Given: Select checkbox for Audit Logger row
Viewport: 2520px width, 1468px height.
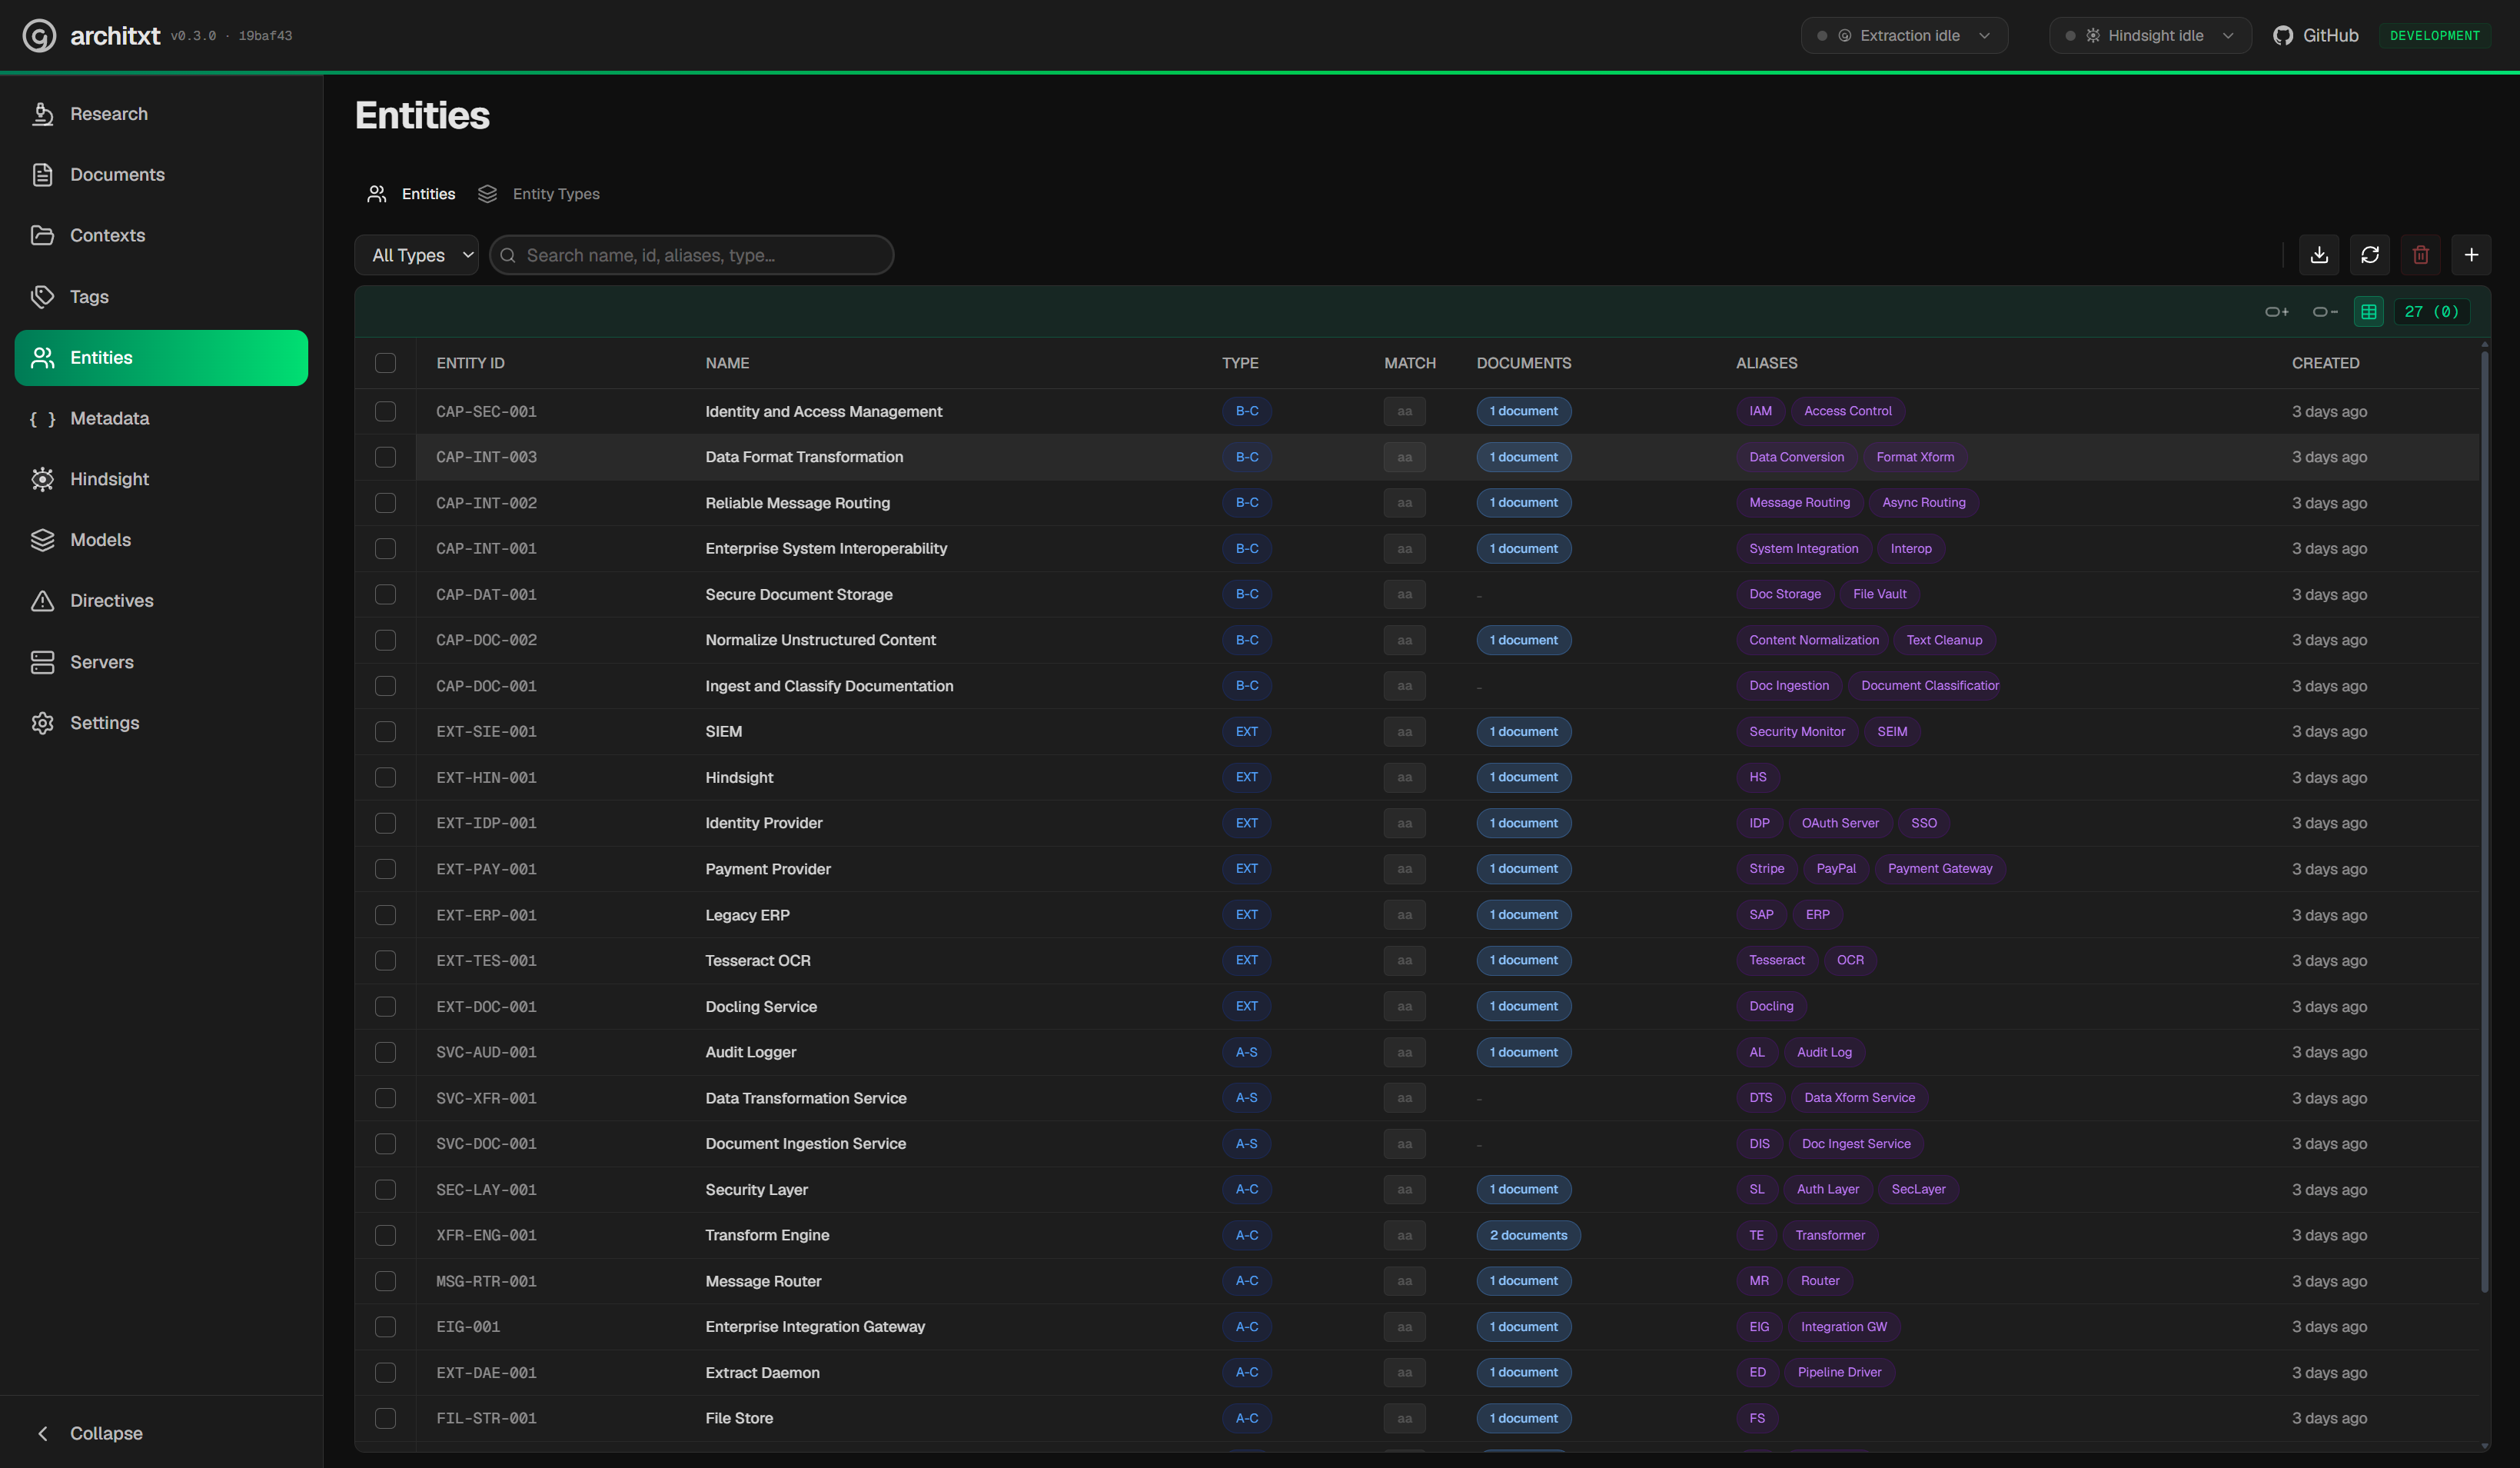Looking at the screenshot, I should (385, 1052).
